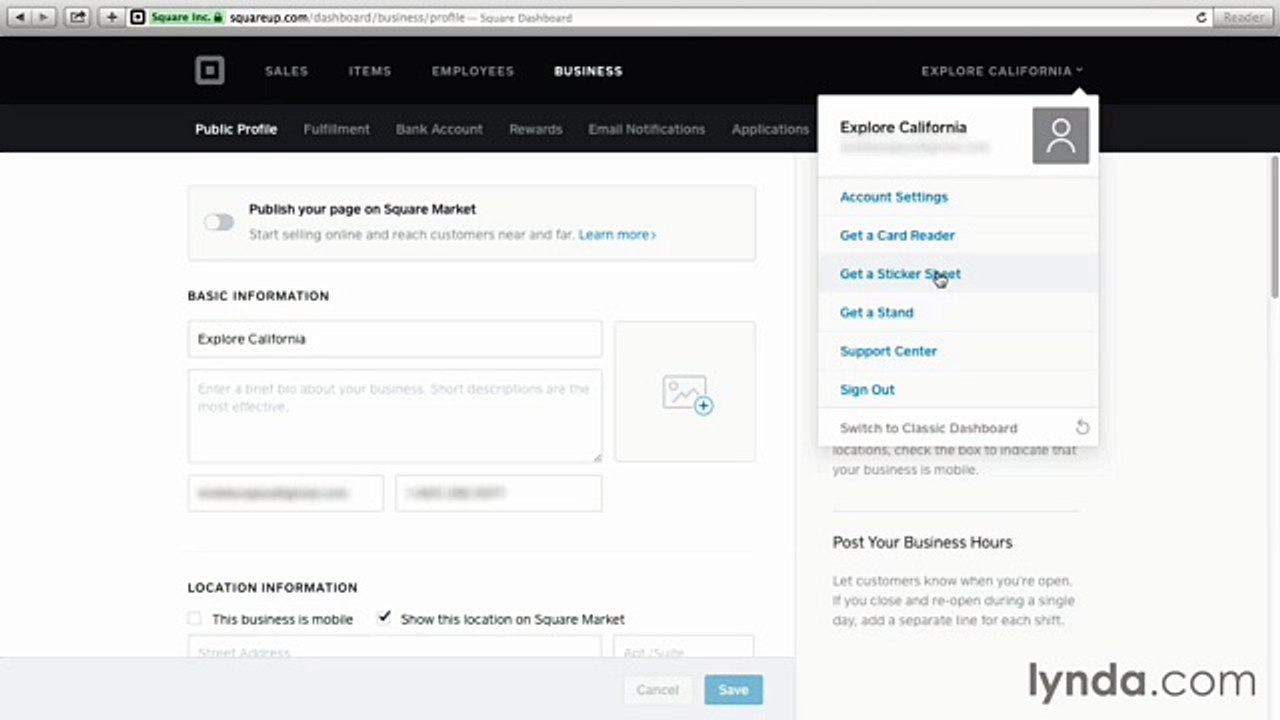Go back with browser back arrow
This screenshot has height=720, width=1280.
click(21, 17)
